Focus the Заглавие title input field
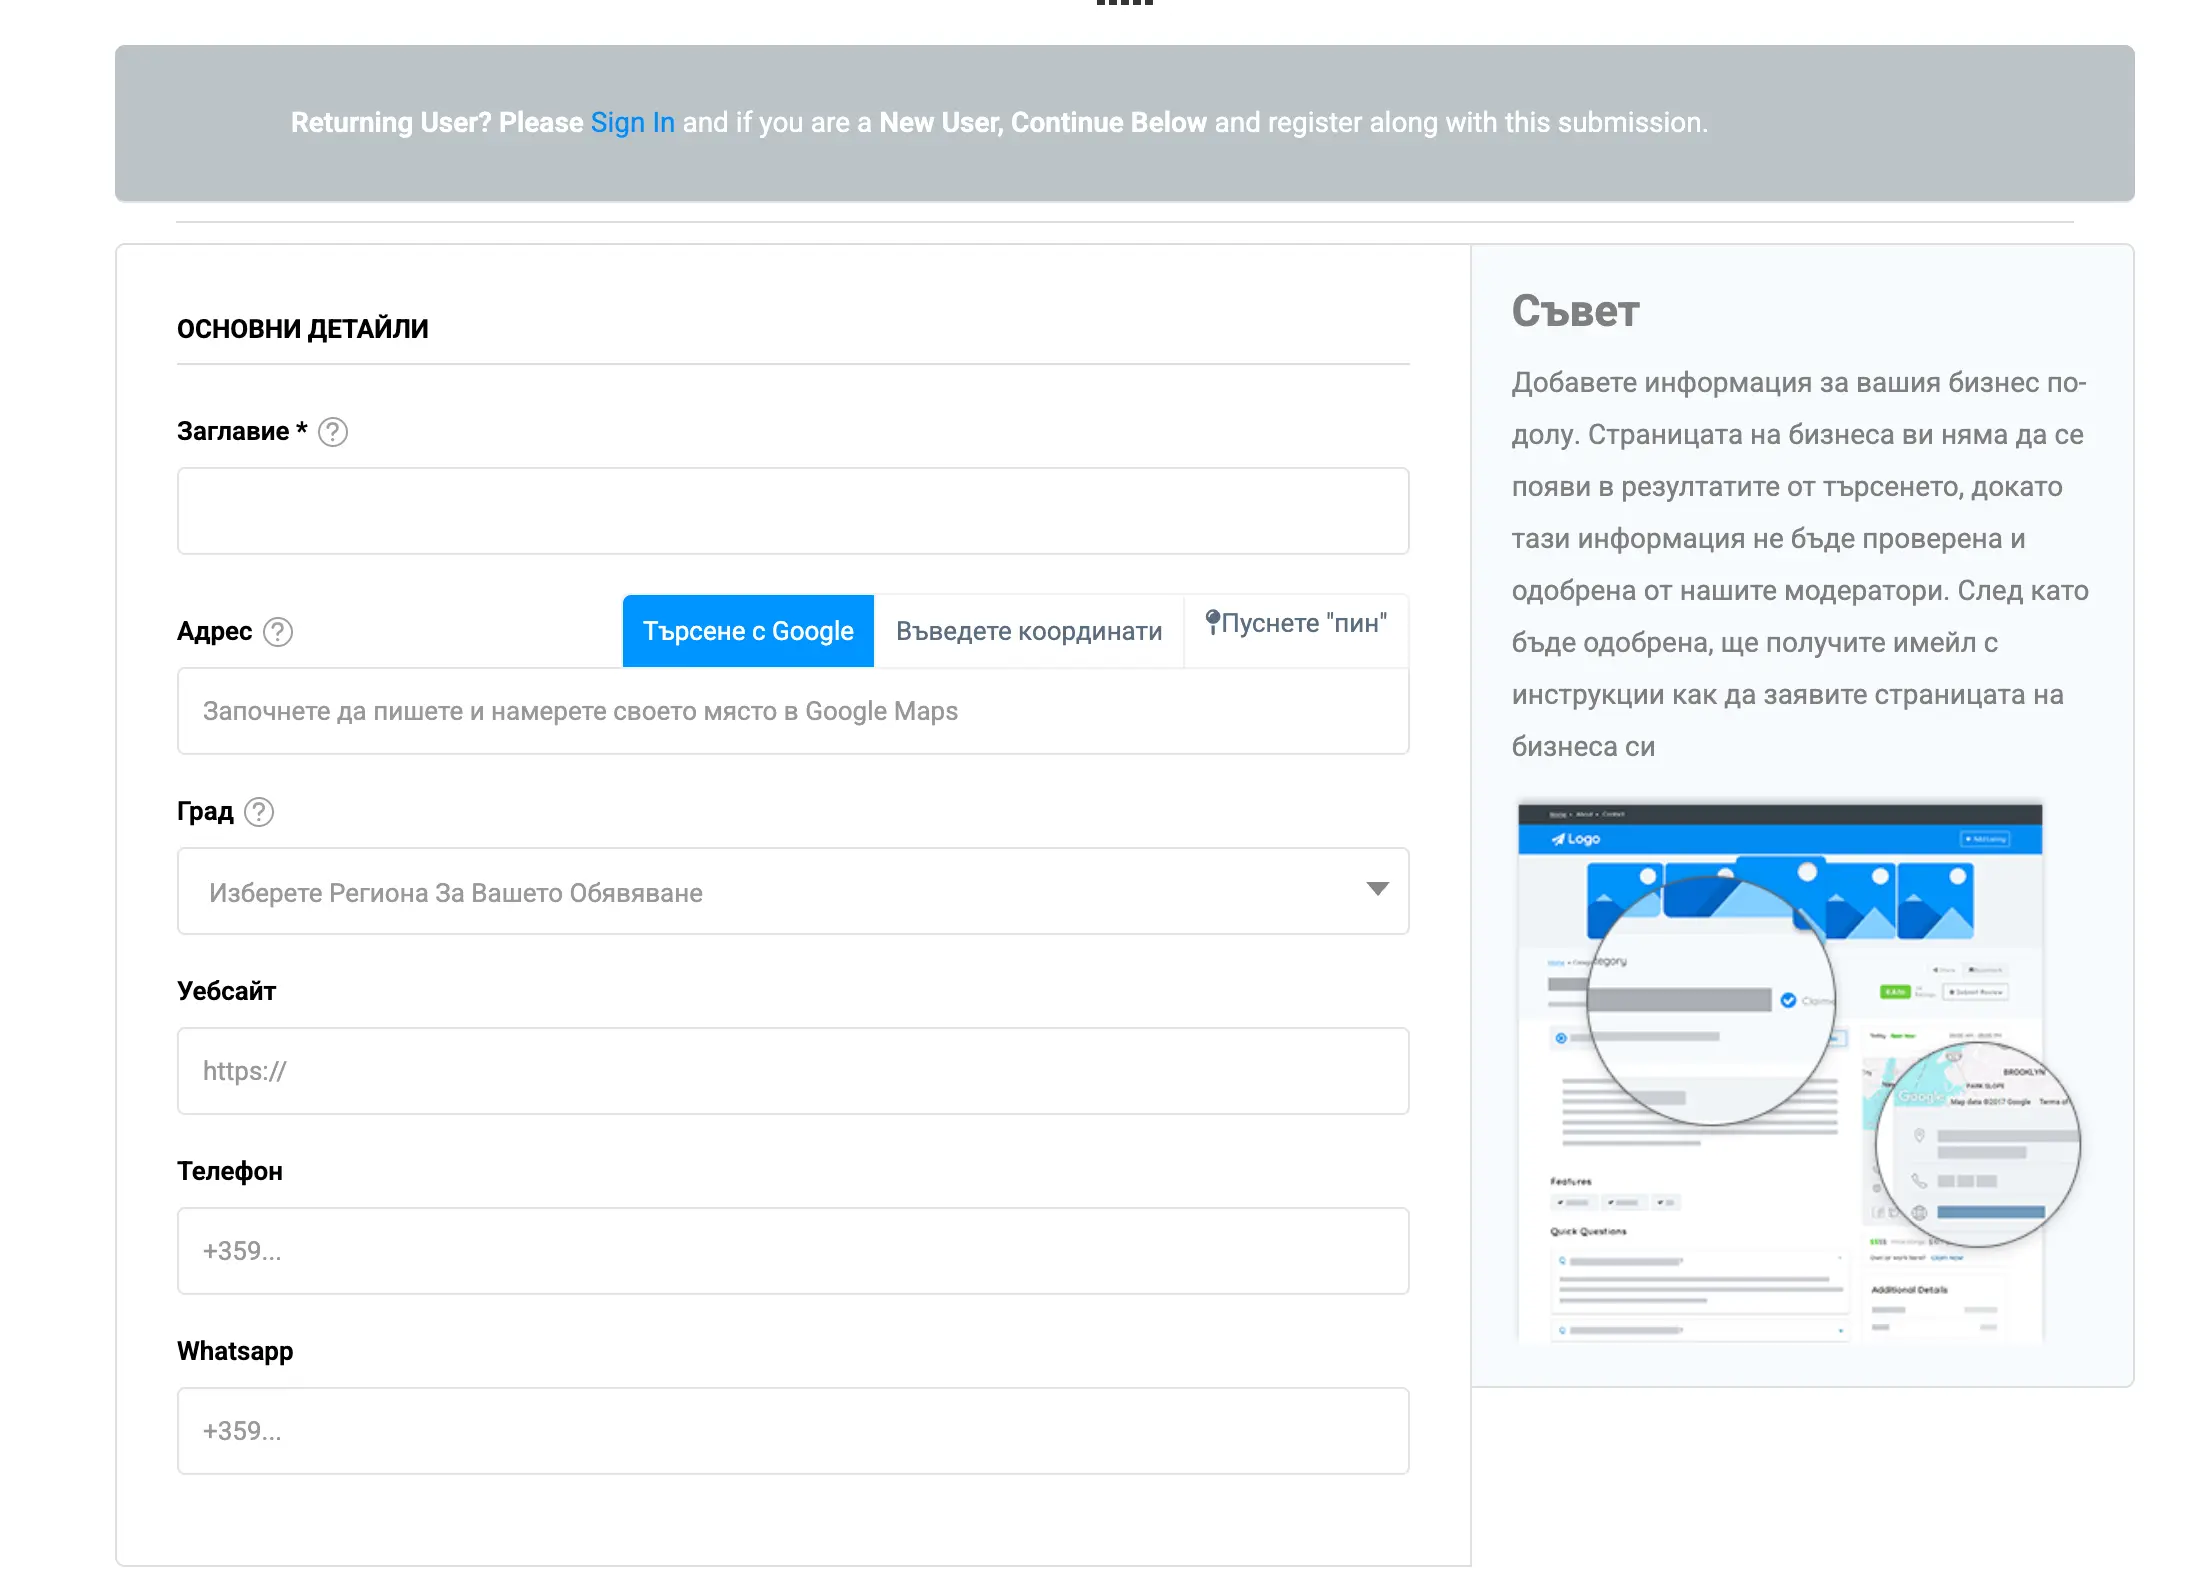 (792, 511)
